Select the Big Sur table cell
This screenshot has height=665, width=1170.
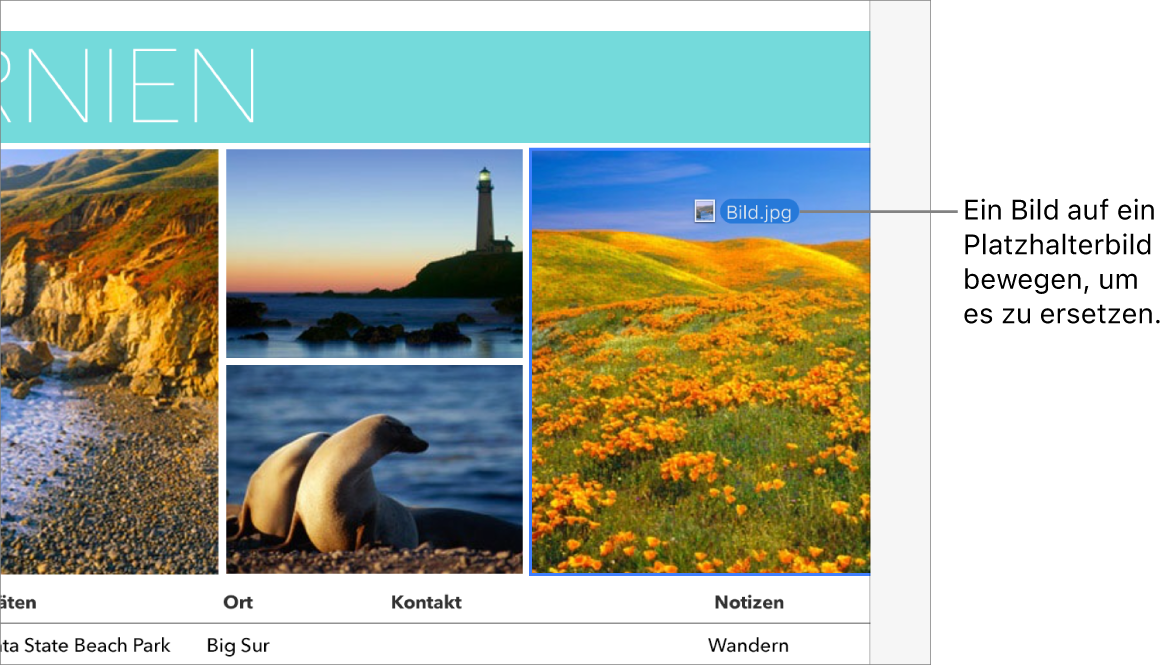238,645
